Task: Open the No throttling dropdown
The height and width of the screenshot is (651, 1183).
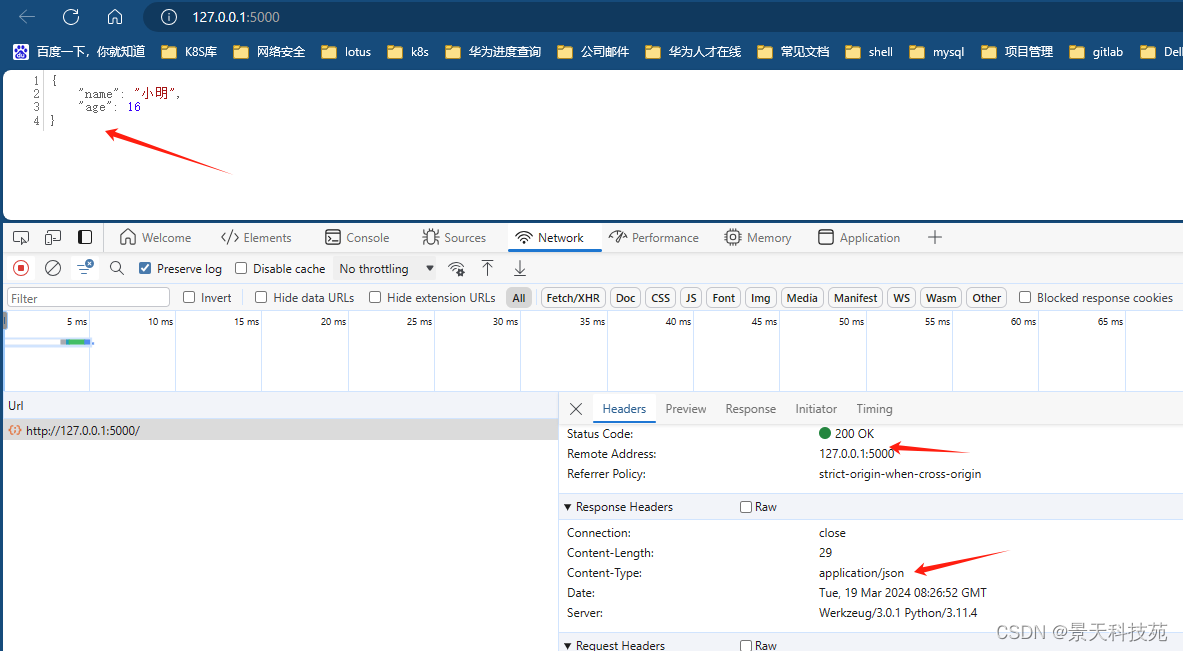Action: (x=386, y=269)
